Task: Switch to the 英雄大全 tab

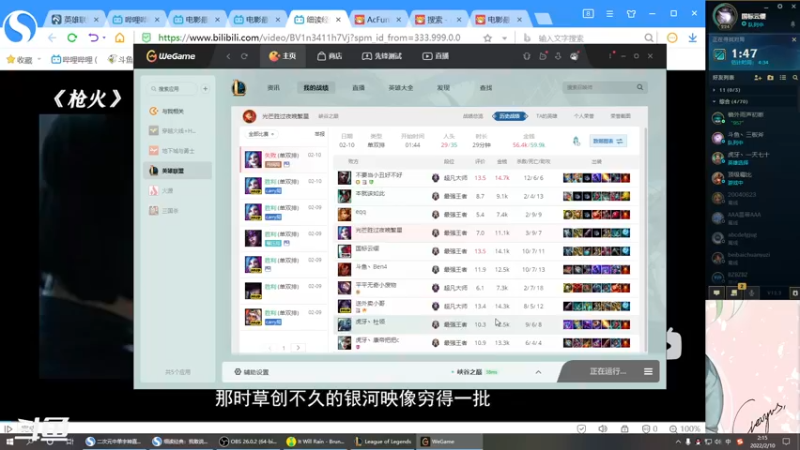Action: (x=401, y=88)
